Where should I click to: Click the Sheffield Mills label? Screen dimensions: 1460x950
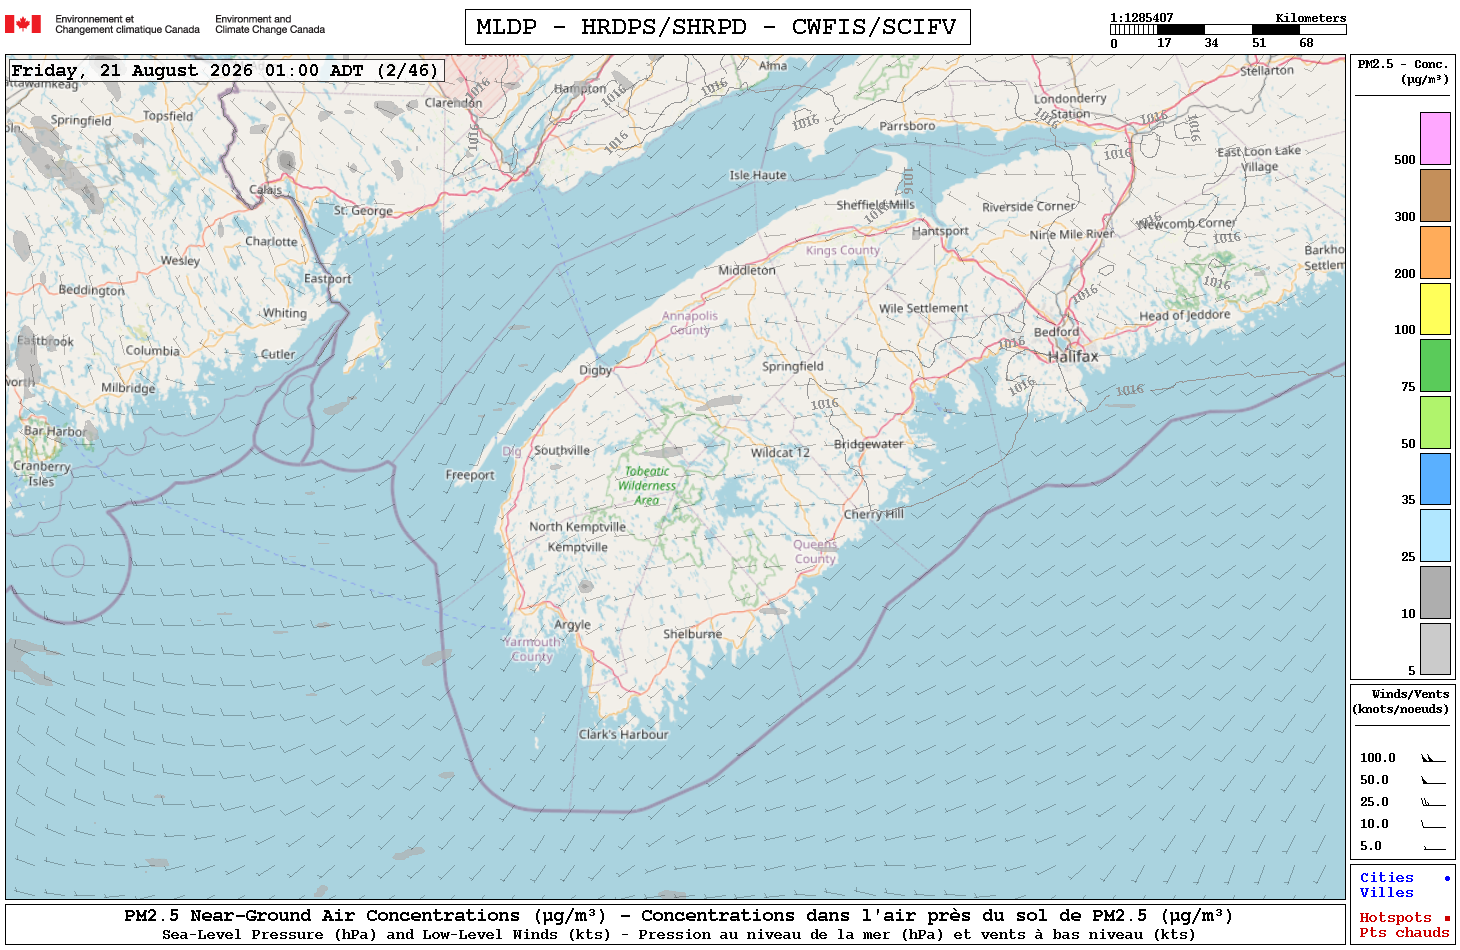(875, 205)
